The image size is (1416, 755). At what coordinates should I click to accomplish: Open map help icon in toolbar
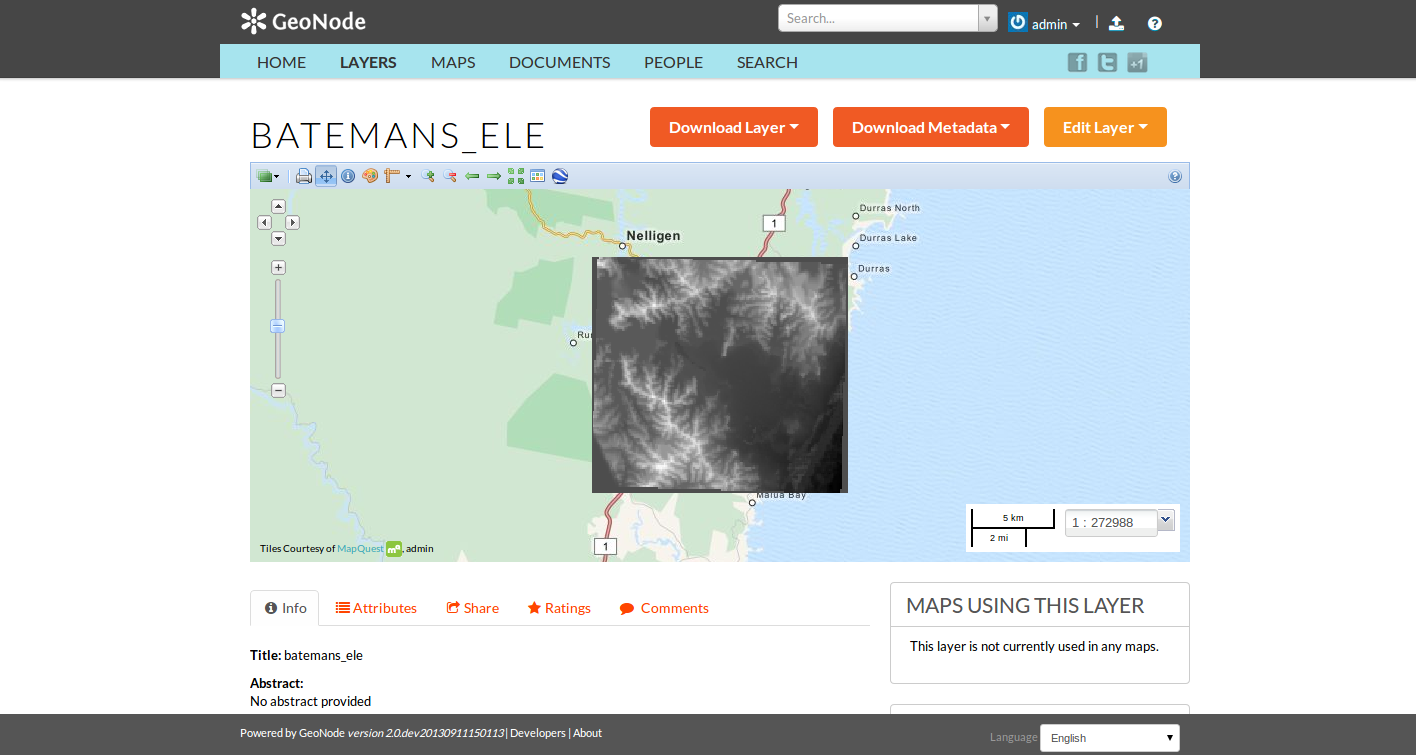click(x=1175, y=176)
